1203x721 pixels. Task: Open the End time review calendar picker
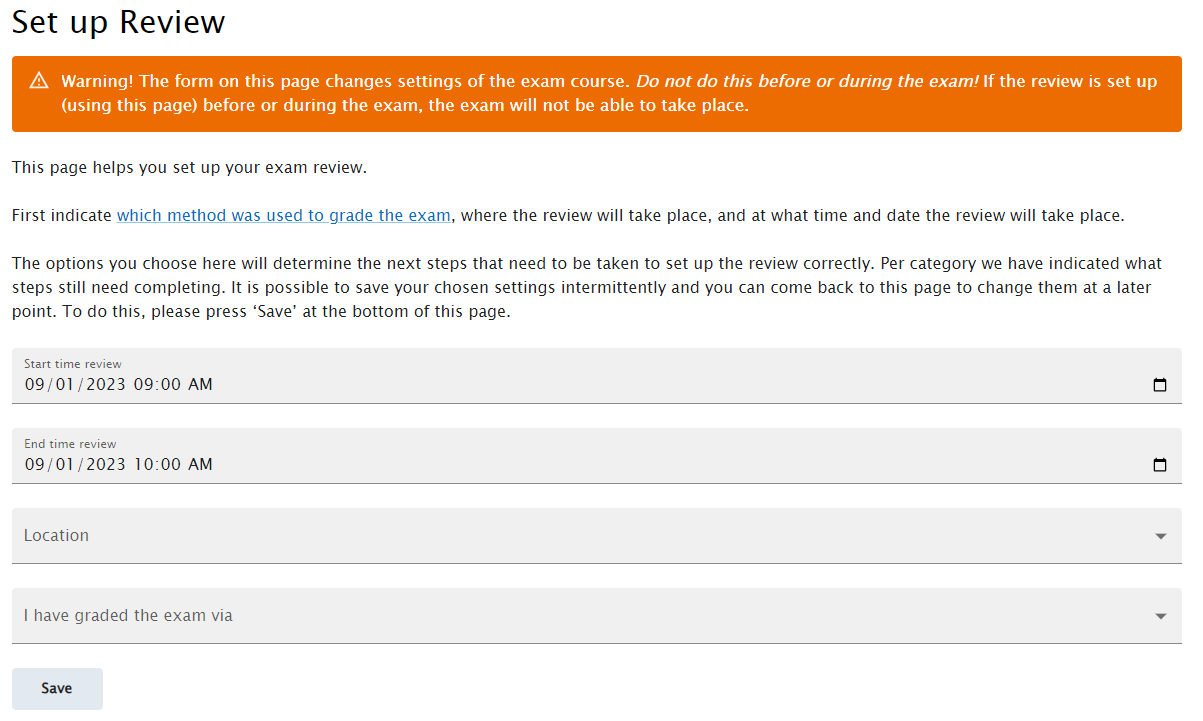click(x=1159, y=464)
